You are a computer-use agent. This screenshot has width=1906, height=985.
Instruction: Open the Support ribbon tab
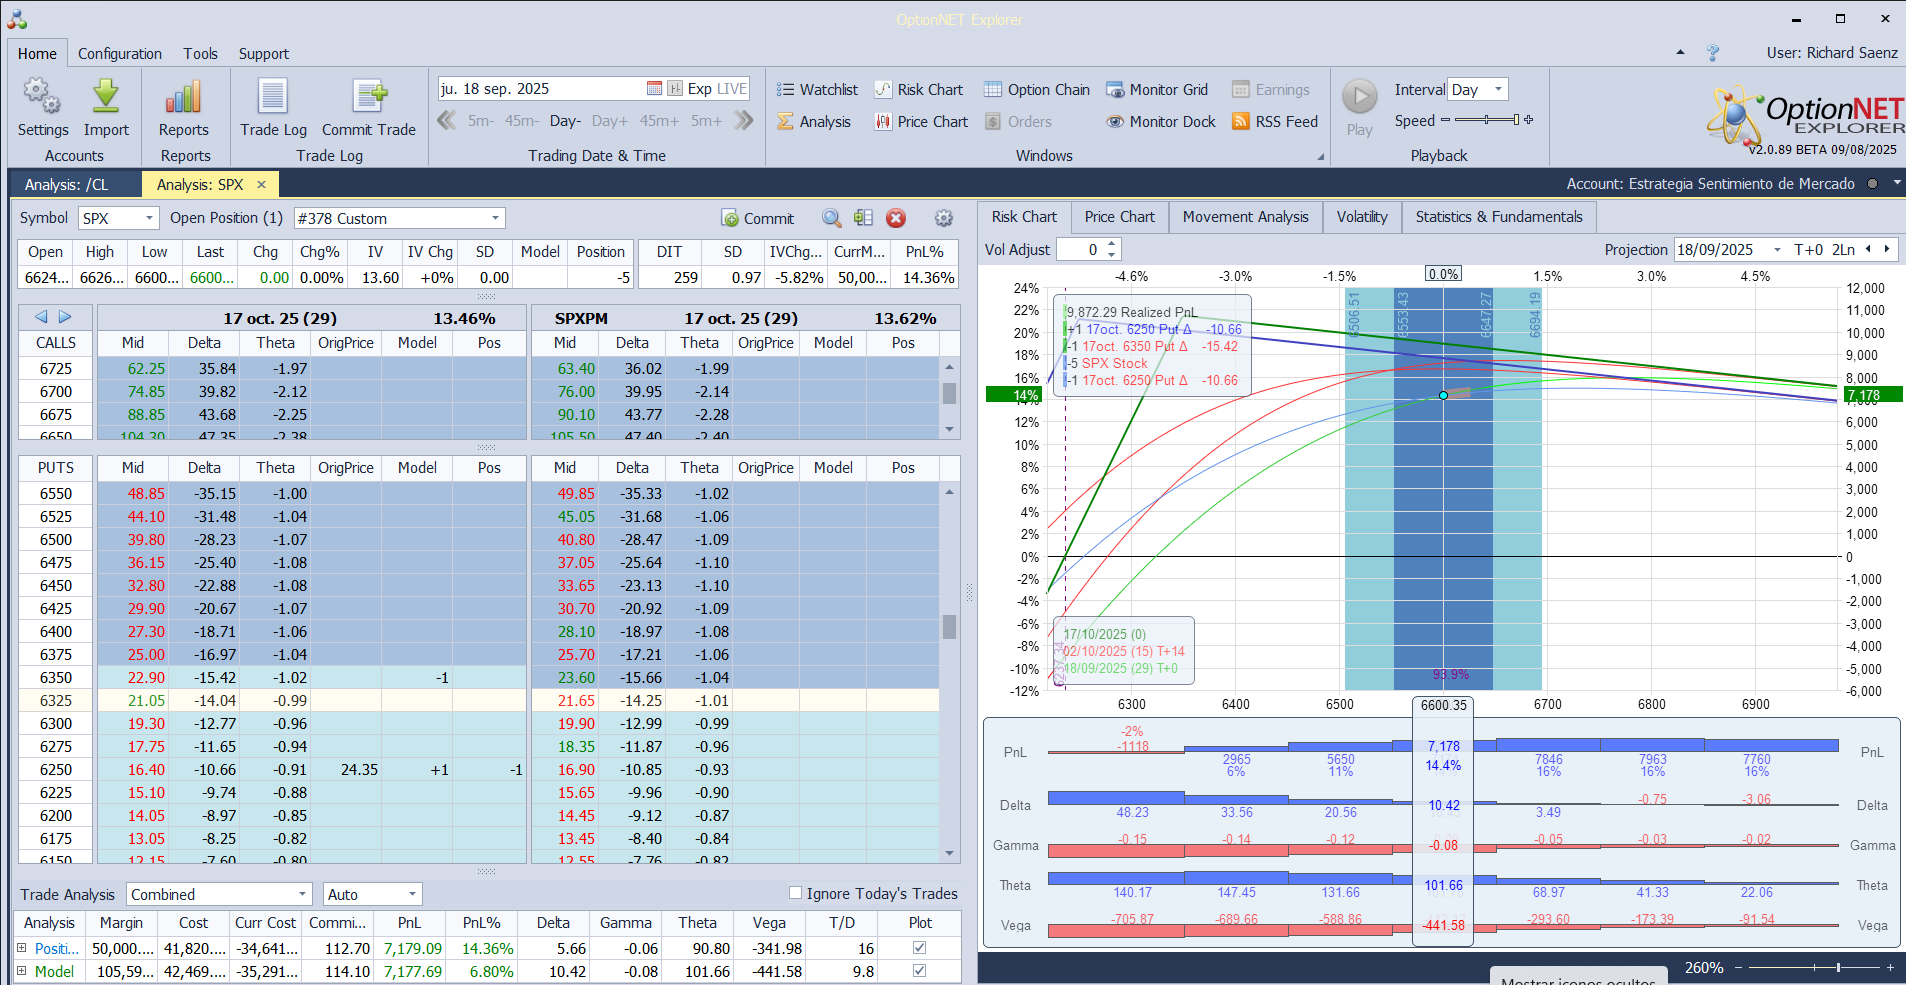click(x=264, y=54)
